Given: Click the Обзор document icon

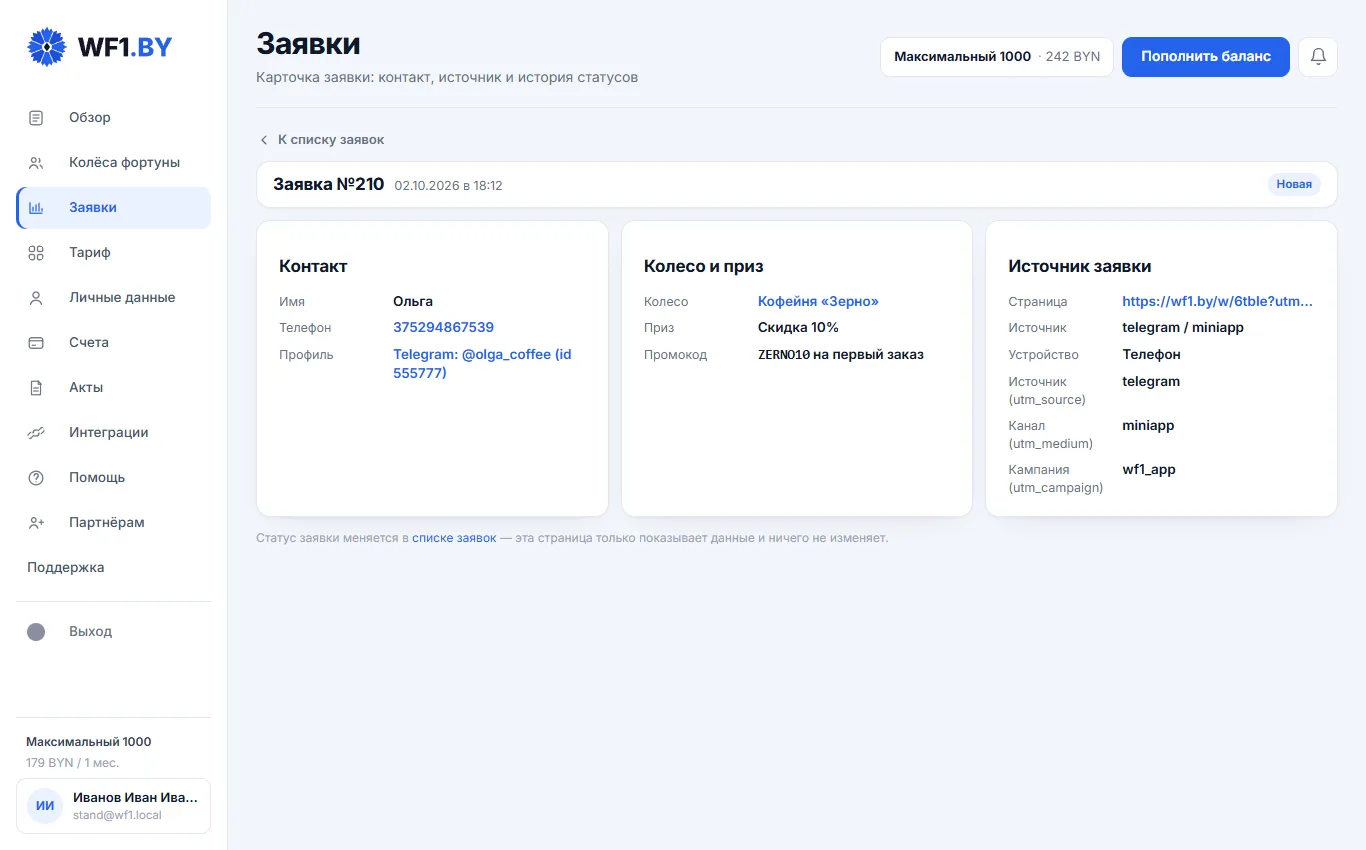Looking at the screenshot, I should [36, 118].
